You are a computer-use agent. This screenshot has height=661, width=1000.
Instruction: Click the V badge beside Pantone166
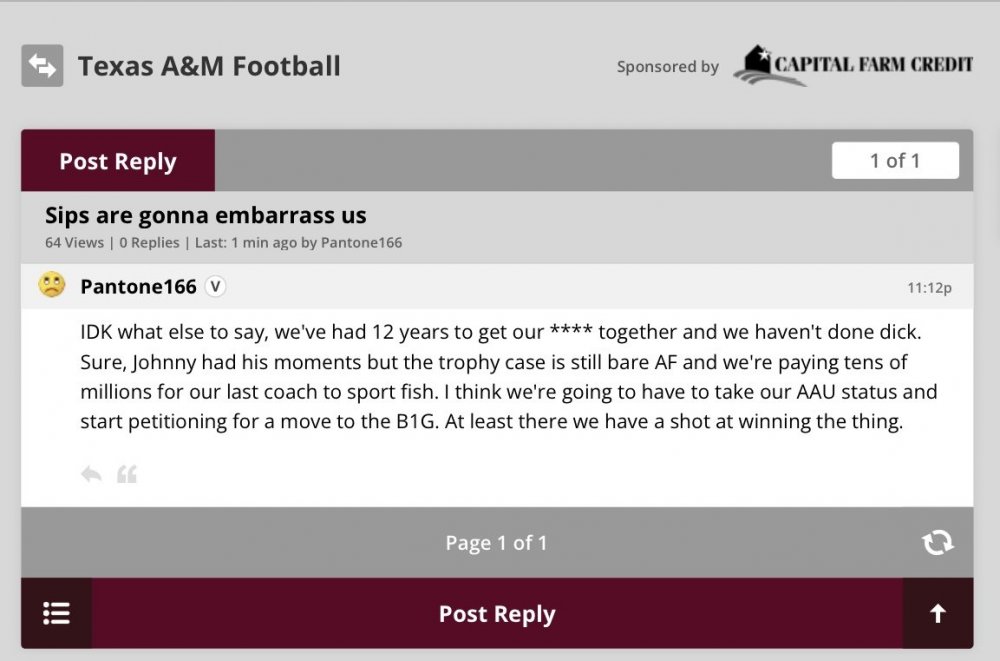[x=215, y=287]
